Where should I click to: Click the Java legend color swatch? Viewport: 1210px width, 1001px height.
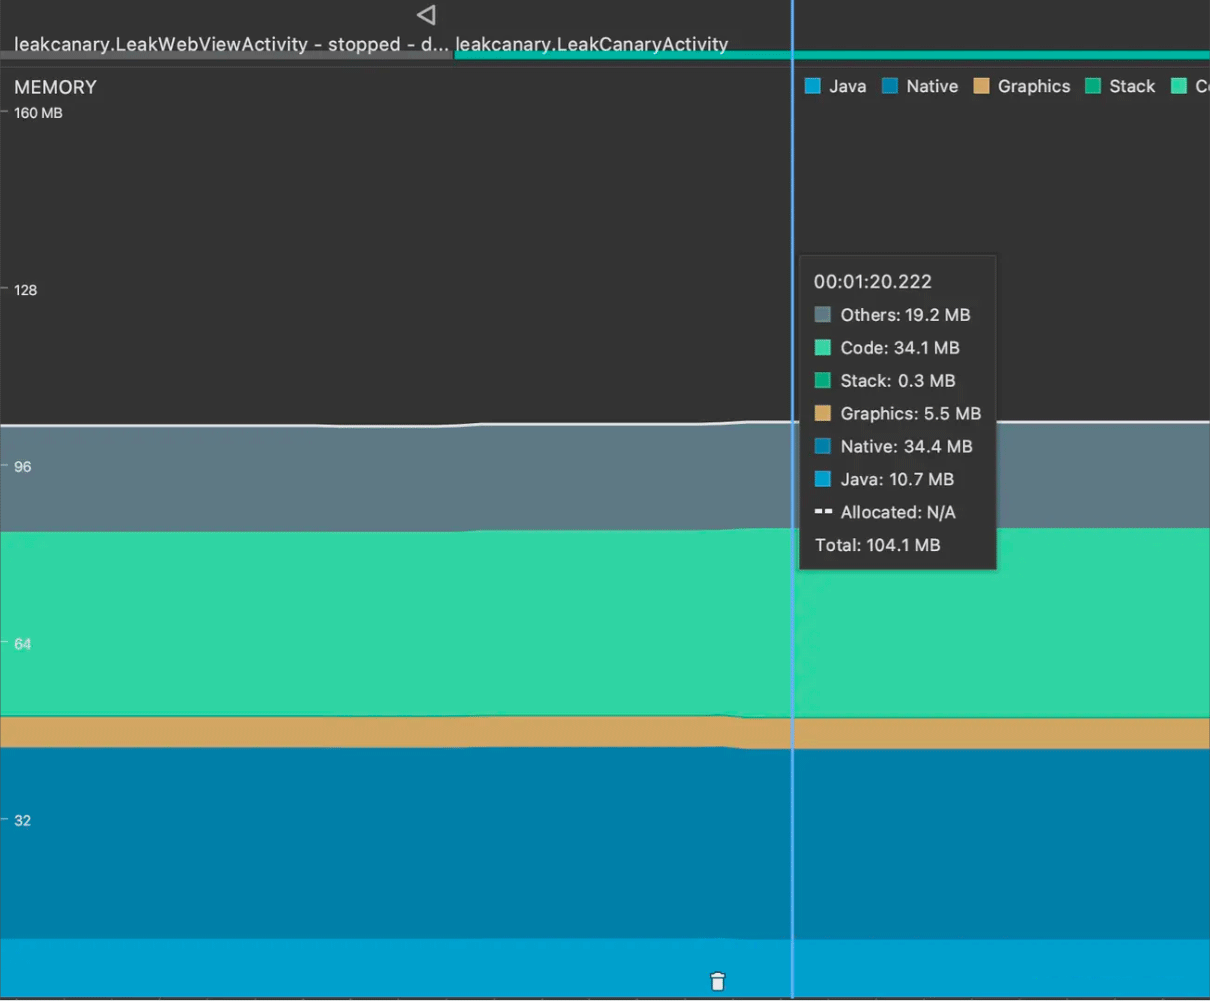[x=813, y=86]
